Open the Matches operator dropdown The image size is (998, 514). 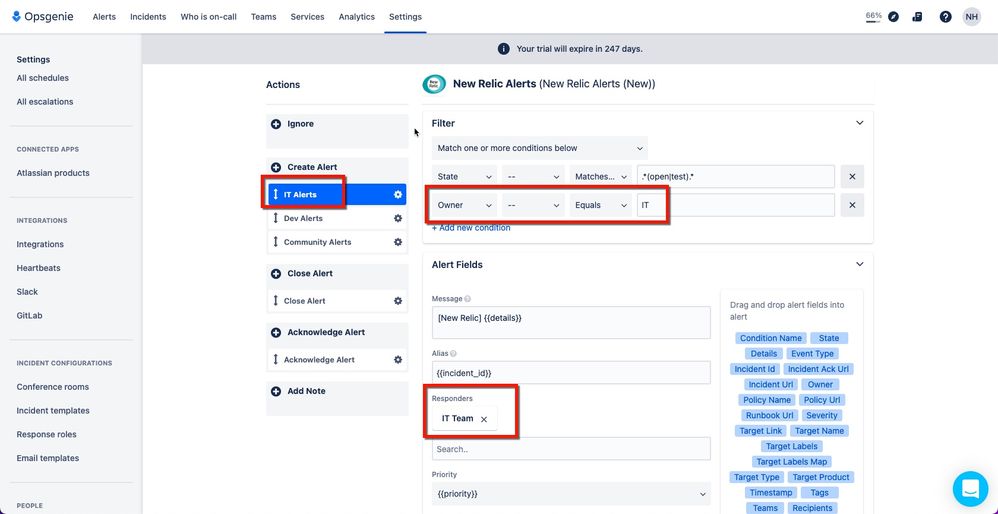pyautogui.click(x=600, y=177)
